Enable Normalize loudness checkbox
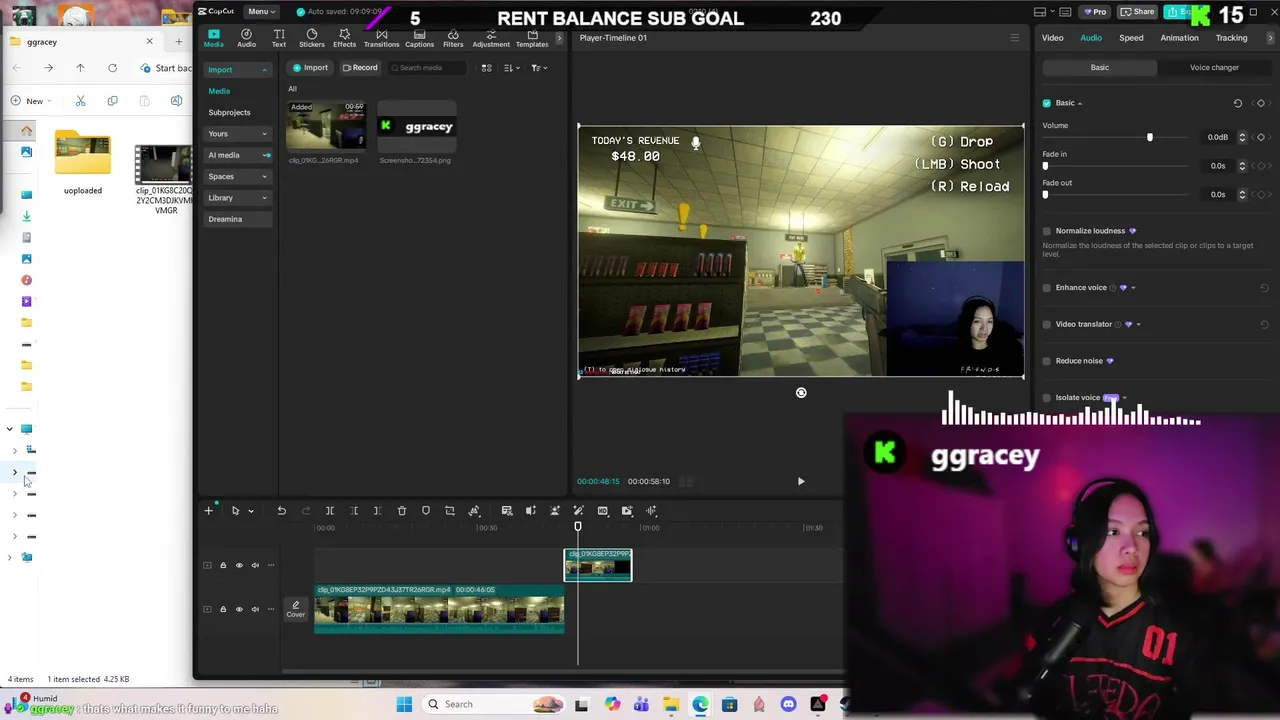1280x720 pixels. (x=1047, y=231)
